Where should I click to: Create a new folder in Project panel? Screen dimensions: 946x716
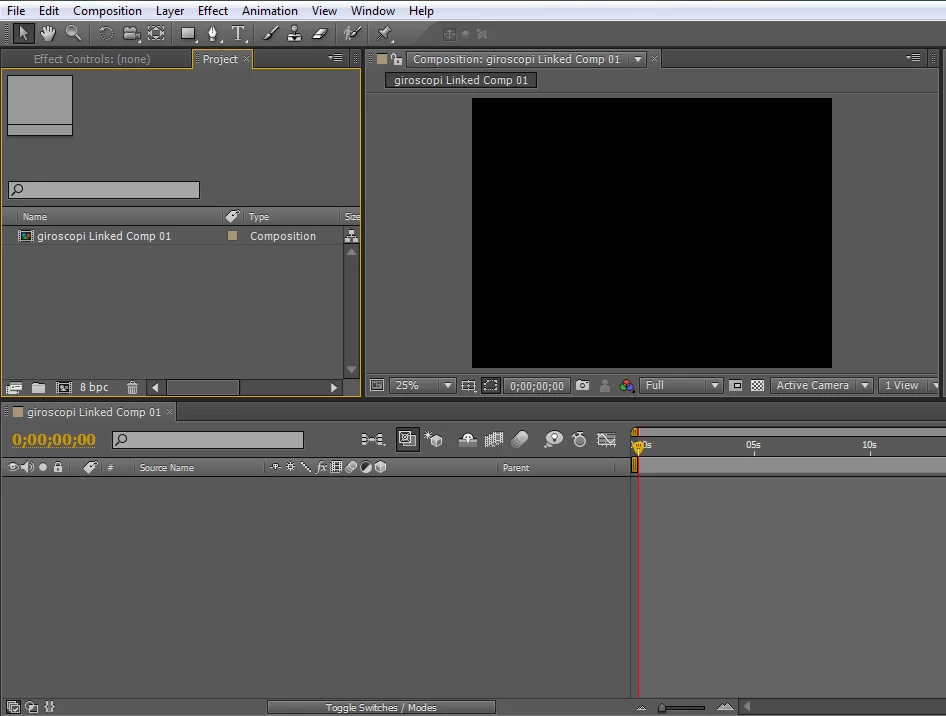click(39, 387)
